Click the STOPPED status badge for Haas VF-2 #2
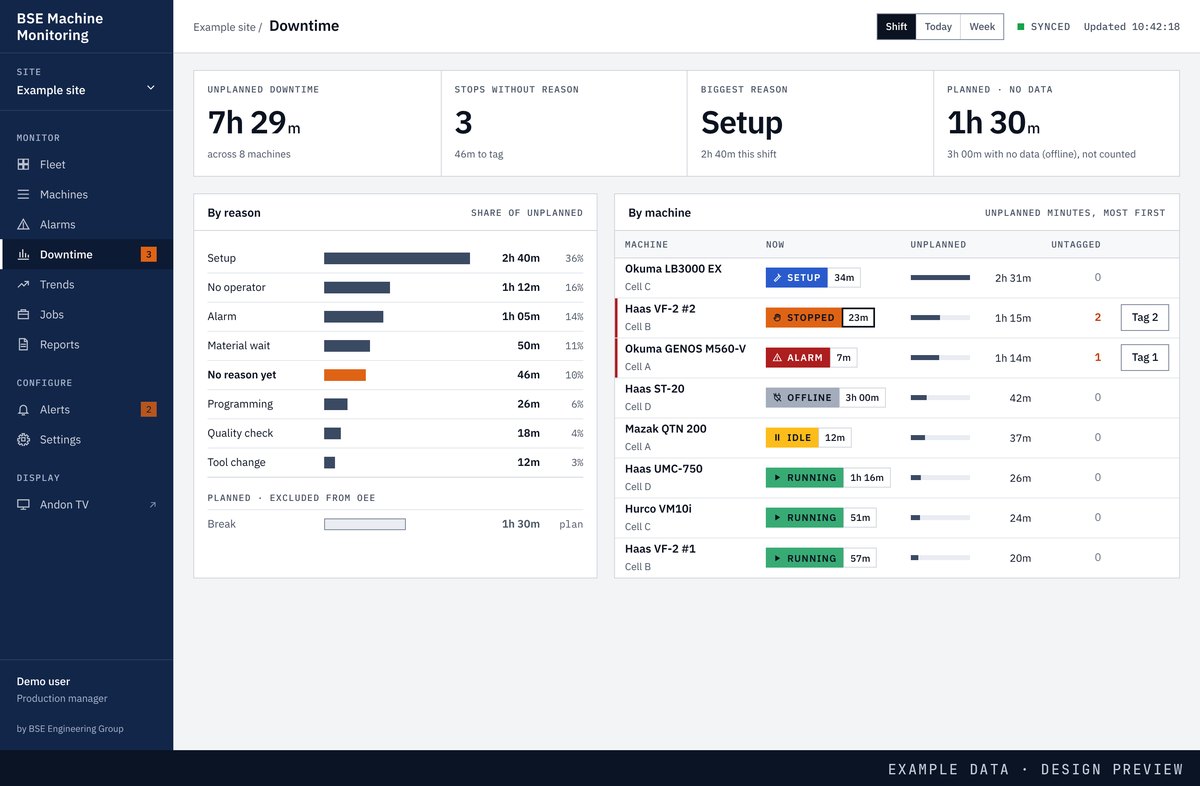The width and height of the screenshot is (1200, 786). click(804, 318)
